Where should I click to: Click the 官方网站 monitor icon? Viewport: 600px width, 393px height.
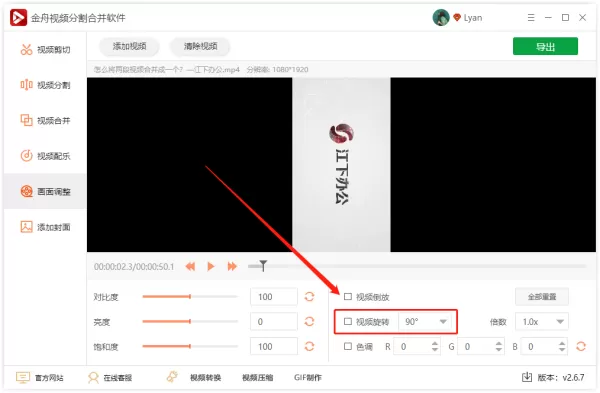tap(23, 377)
